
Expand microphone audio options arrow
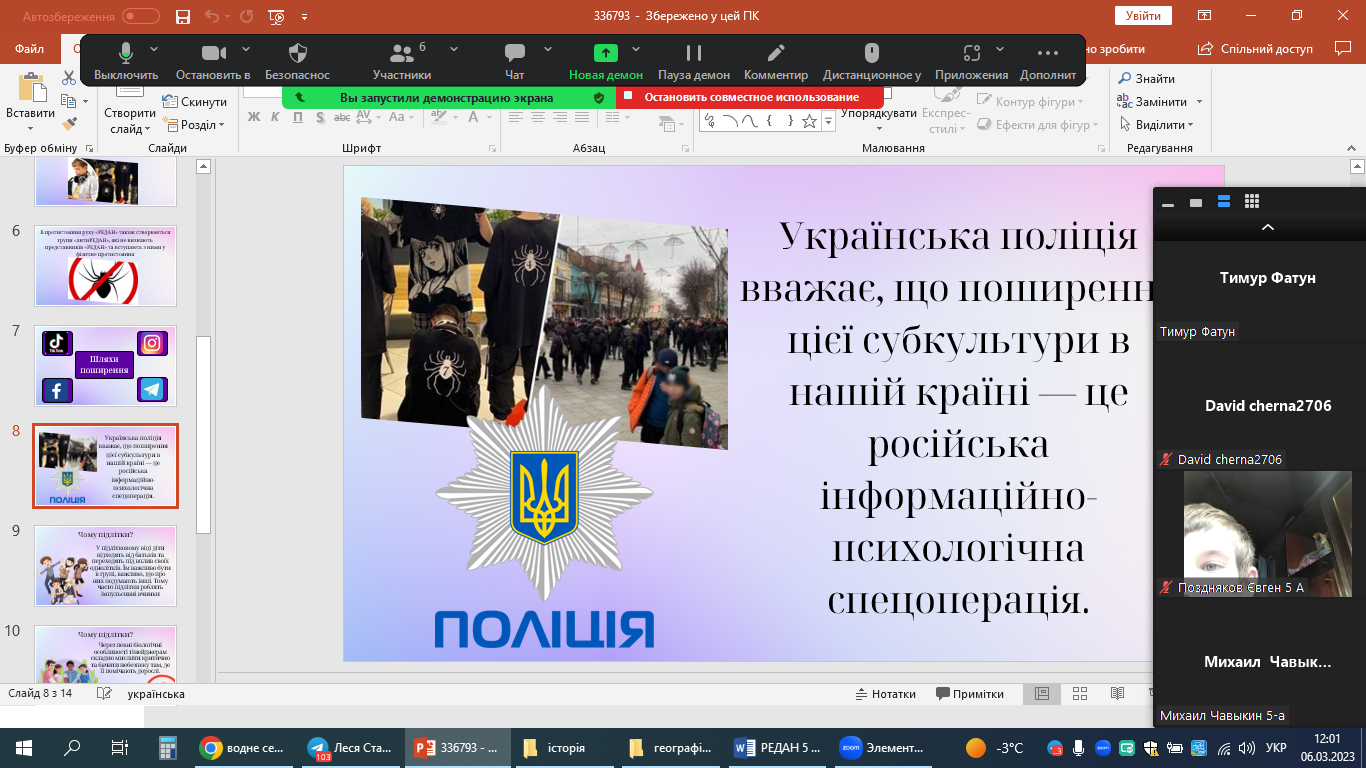coord(154,49)
